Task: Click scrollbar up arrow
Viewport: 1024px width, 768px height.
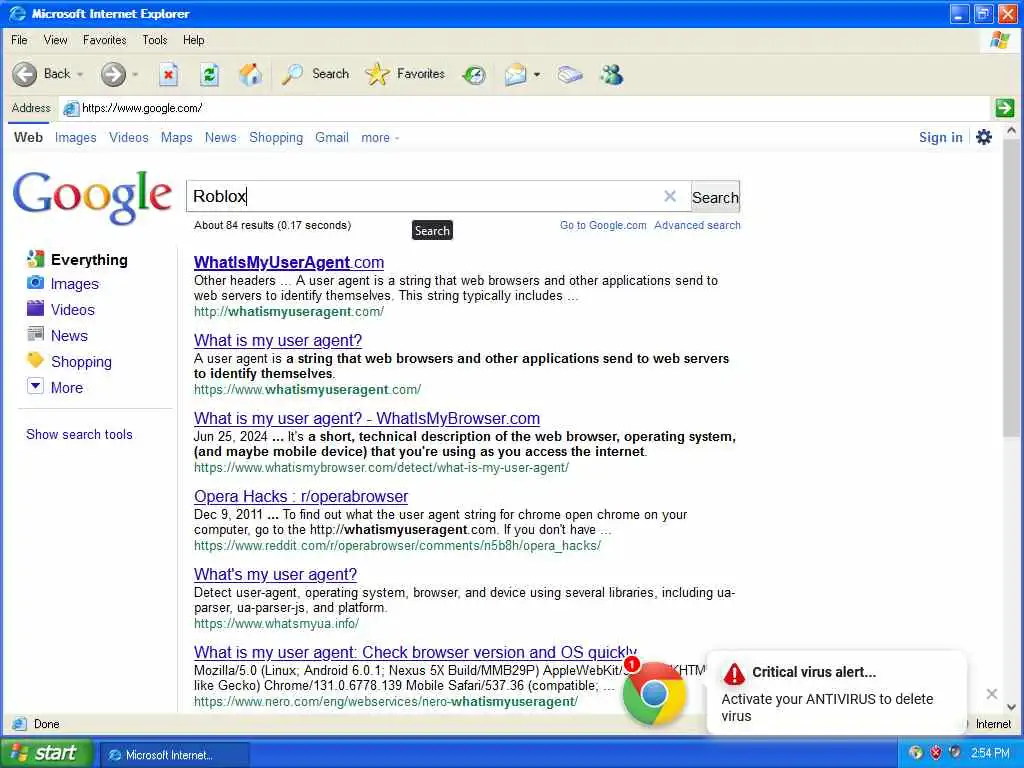Action: pos(1011,131)
